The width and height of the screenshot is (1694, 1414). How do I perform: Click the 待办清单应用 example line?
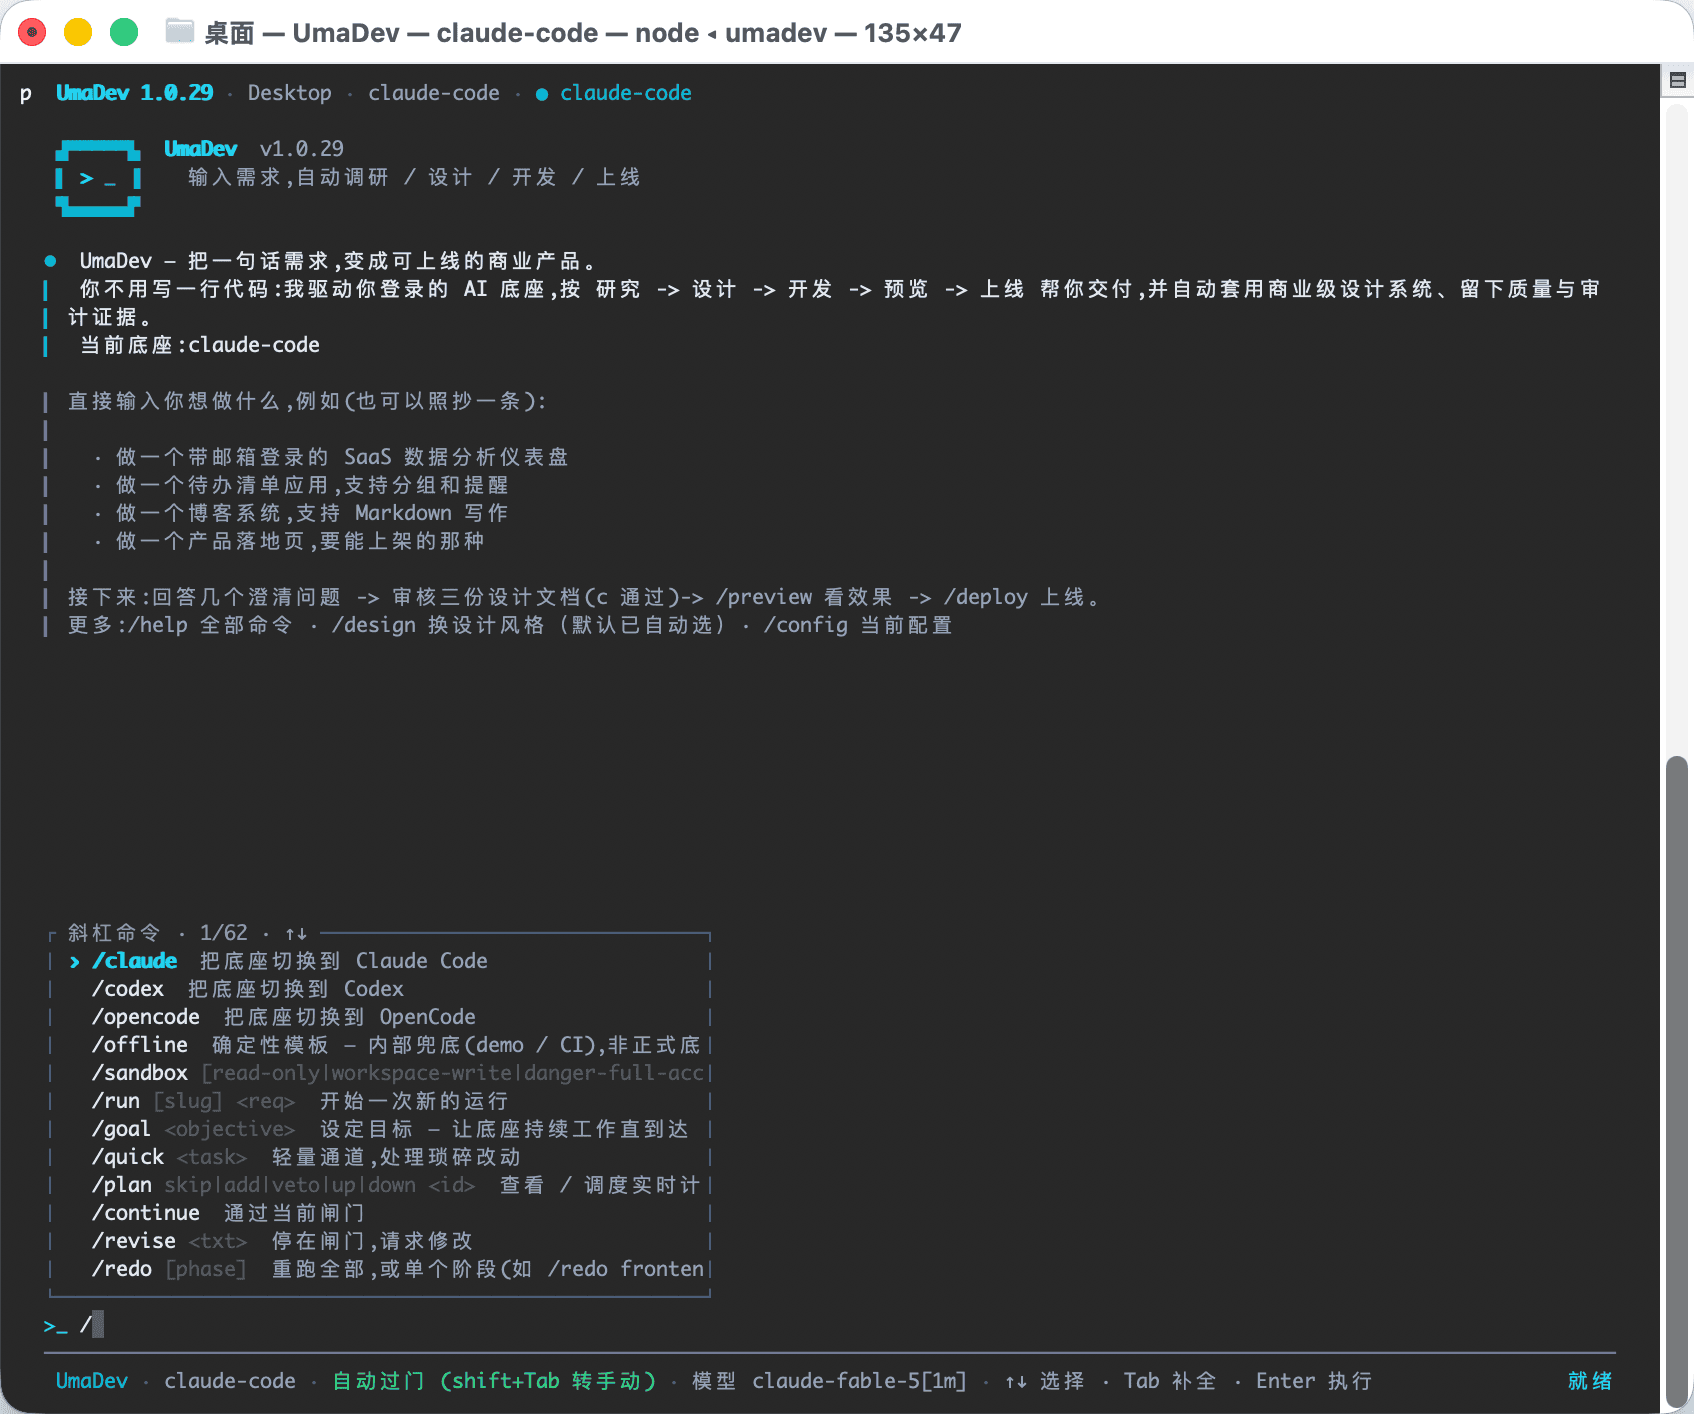312,485
